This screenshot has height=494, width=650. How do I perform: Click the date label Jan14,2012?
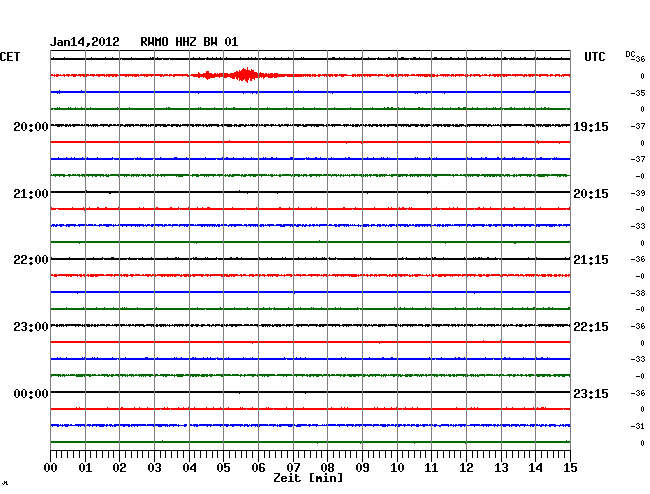coord(85,42)
